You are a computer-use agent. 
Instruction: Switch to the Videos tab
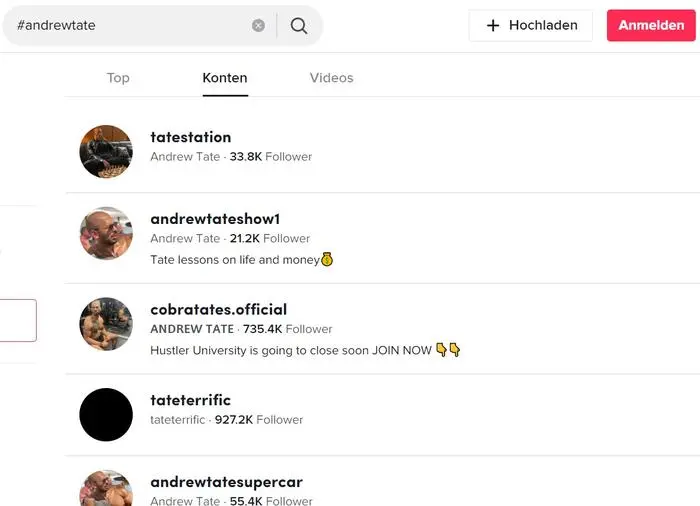(332, 78)
